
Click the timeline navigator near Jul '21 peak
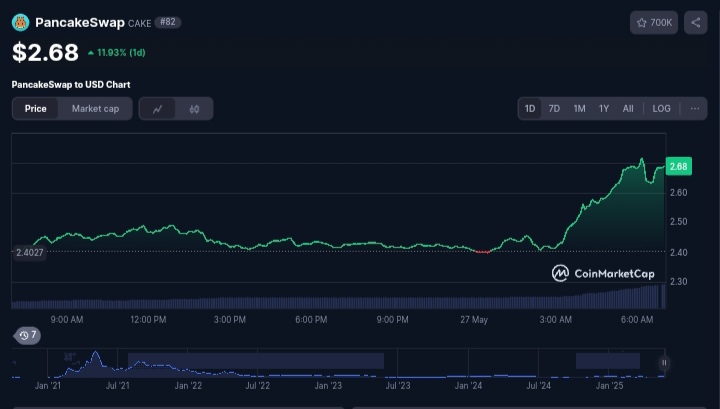coord(96,362)
